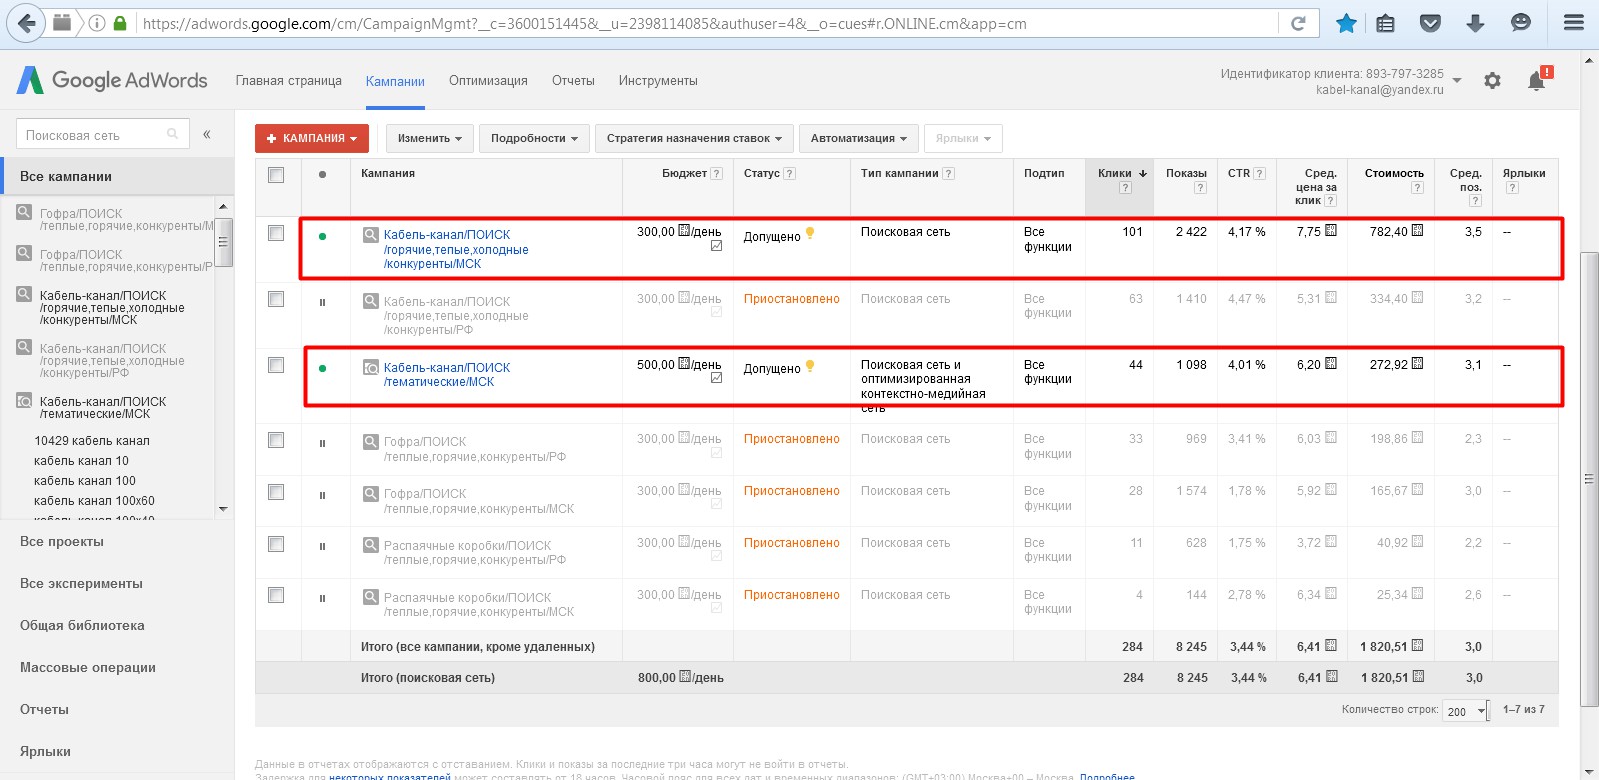Expand the Подробности dropdown
Viewport: 1599px width, 780px height.
534,138
